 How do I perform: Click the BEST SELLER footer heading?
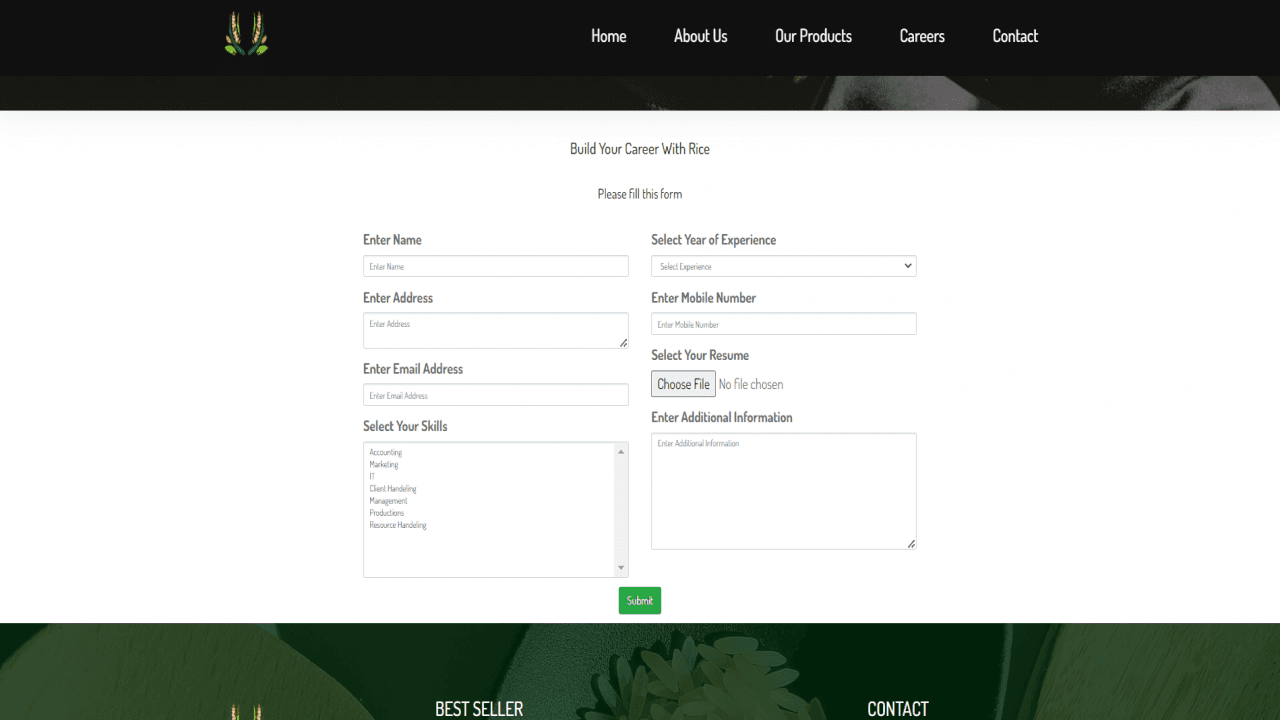click(x=479, y=709)
